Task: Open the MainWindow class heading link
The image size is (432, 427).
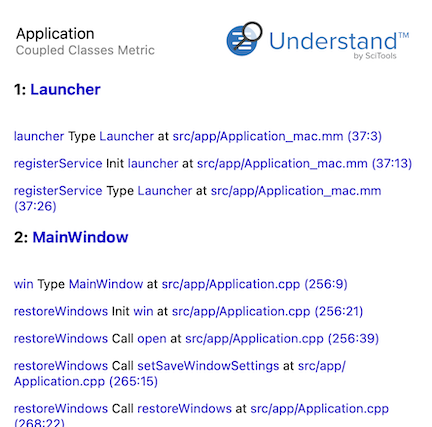Action: pyautogui.click(x=80, y=237)
